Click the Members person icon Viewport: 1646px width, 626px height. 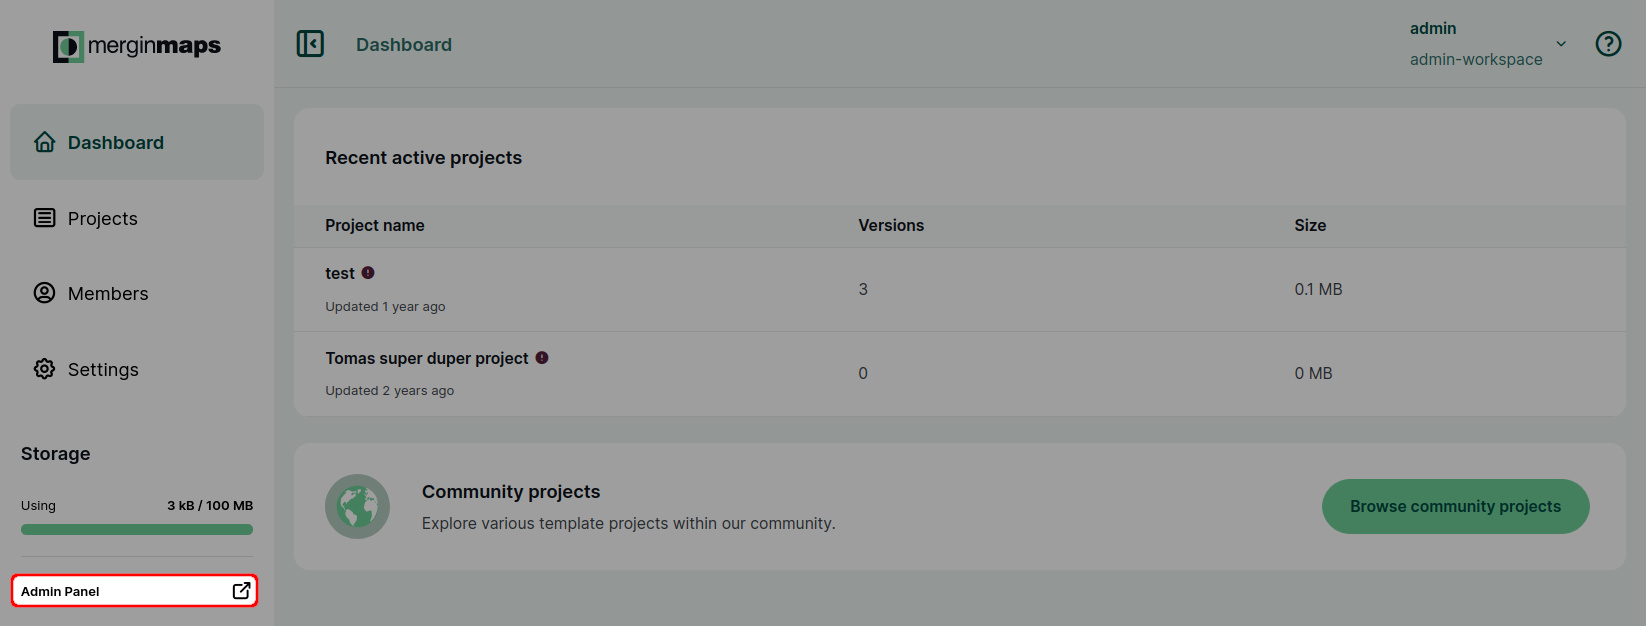click(45, 293)
